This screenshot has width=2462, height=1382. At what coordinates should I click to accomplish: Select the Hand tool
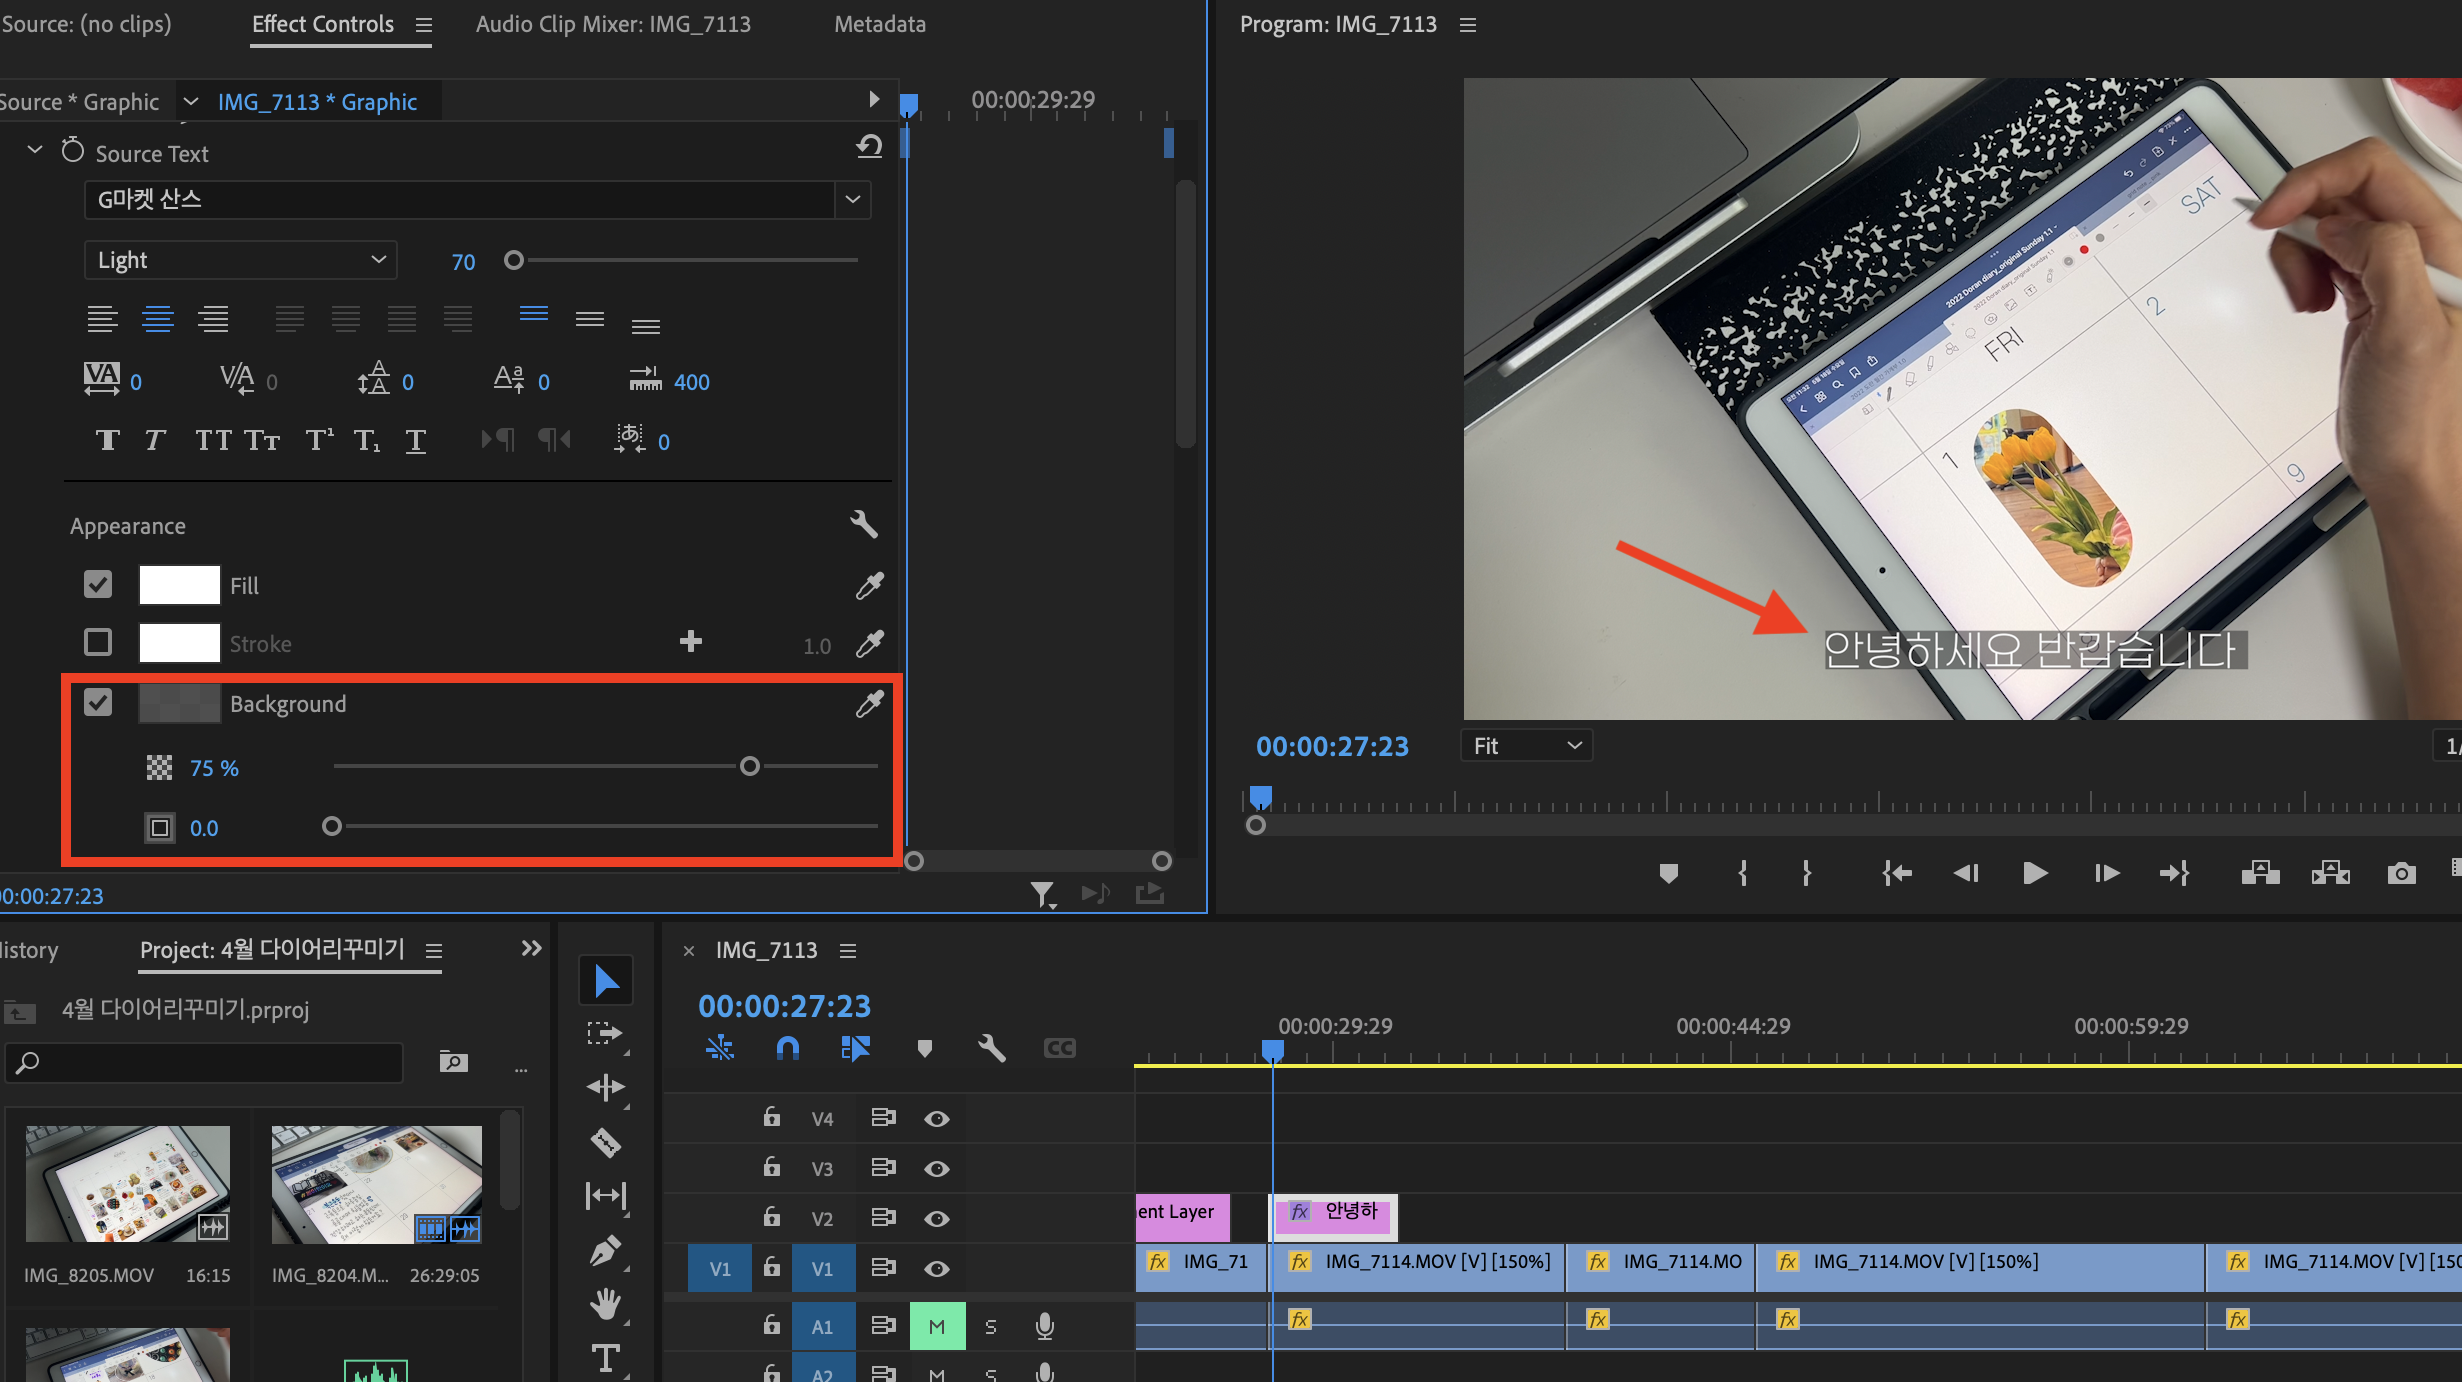606,1304
